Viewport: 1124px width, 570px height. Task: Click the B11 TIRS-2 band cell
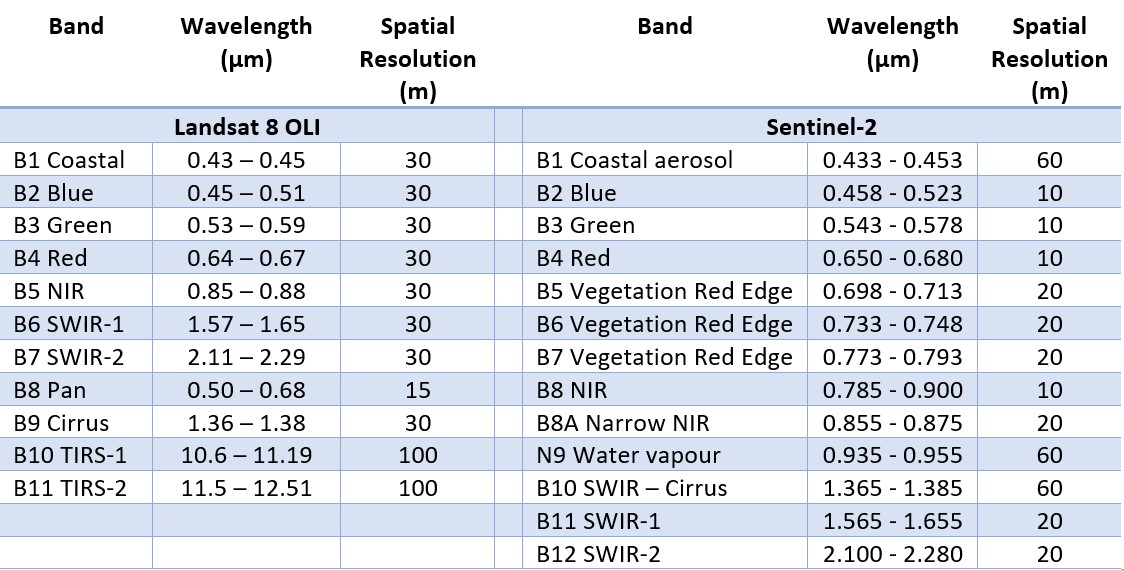tap(76, 488)
